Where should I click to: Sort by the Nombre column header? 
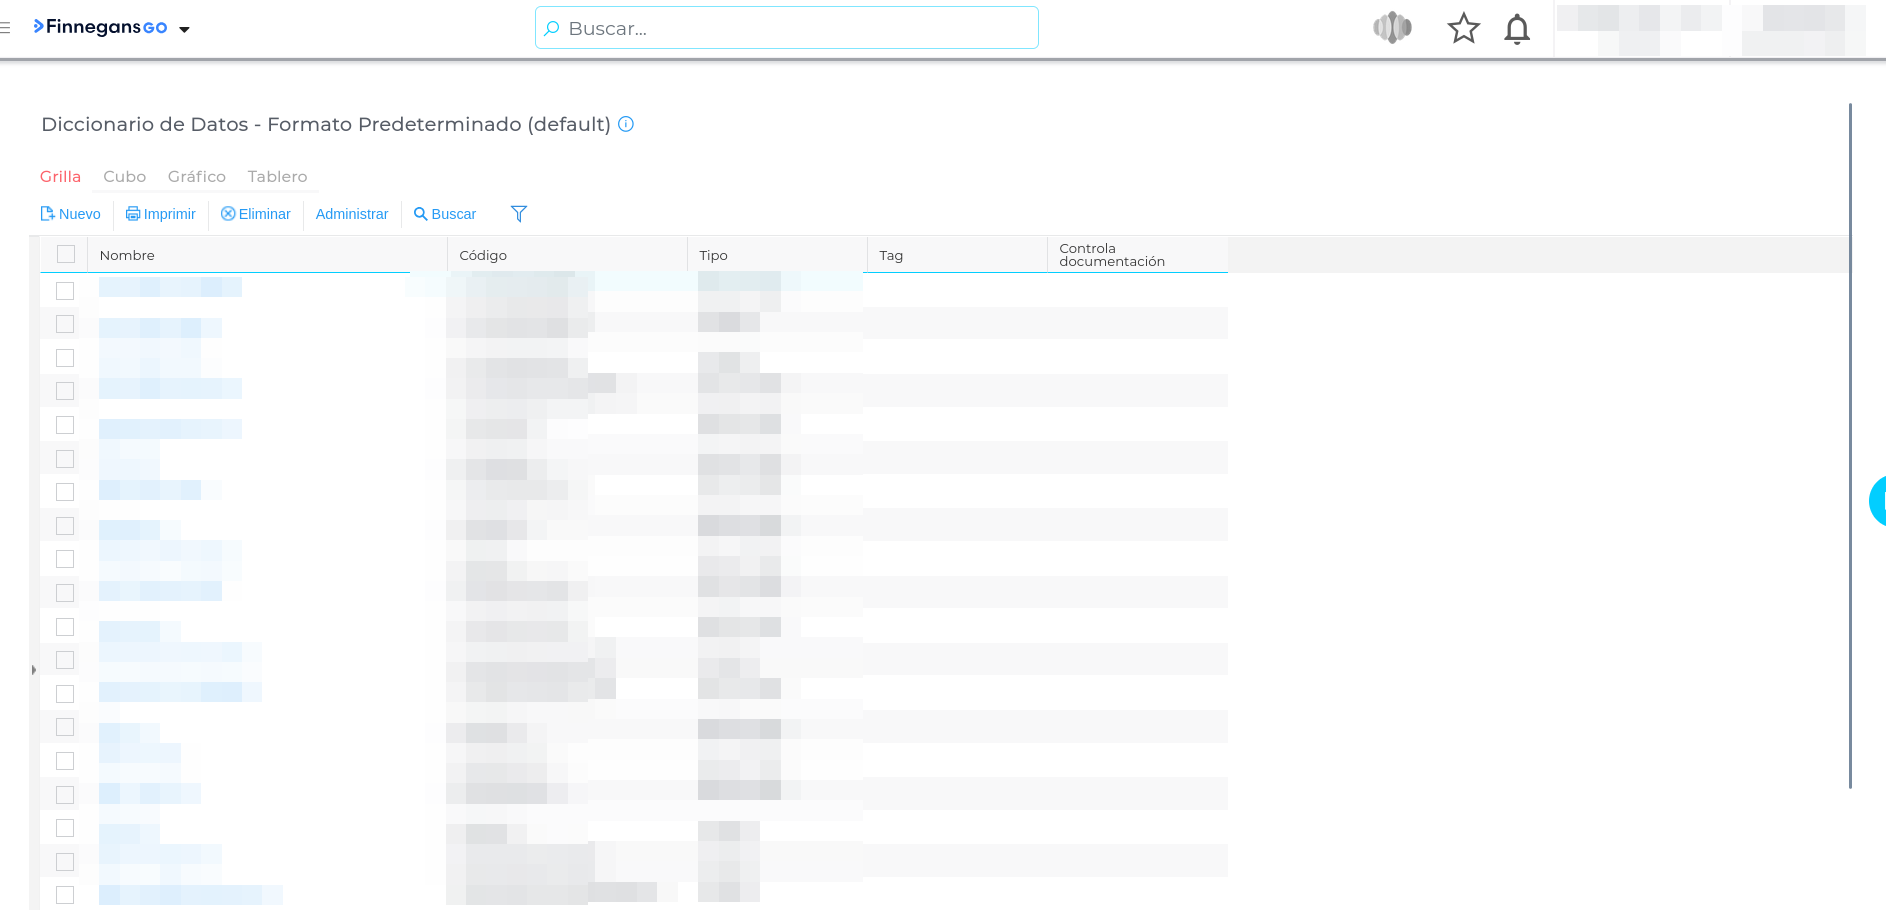(128, 255)
